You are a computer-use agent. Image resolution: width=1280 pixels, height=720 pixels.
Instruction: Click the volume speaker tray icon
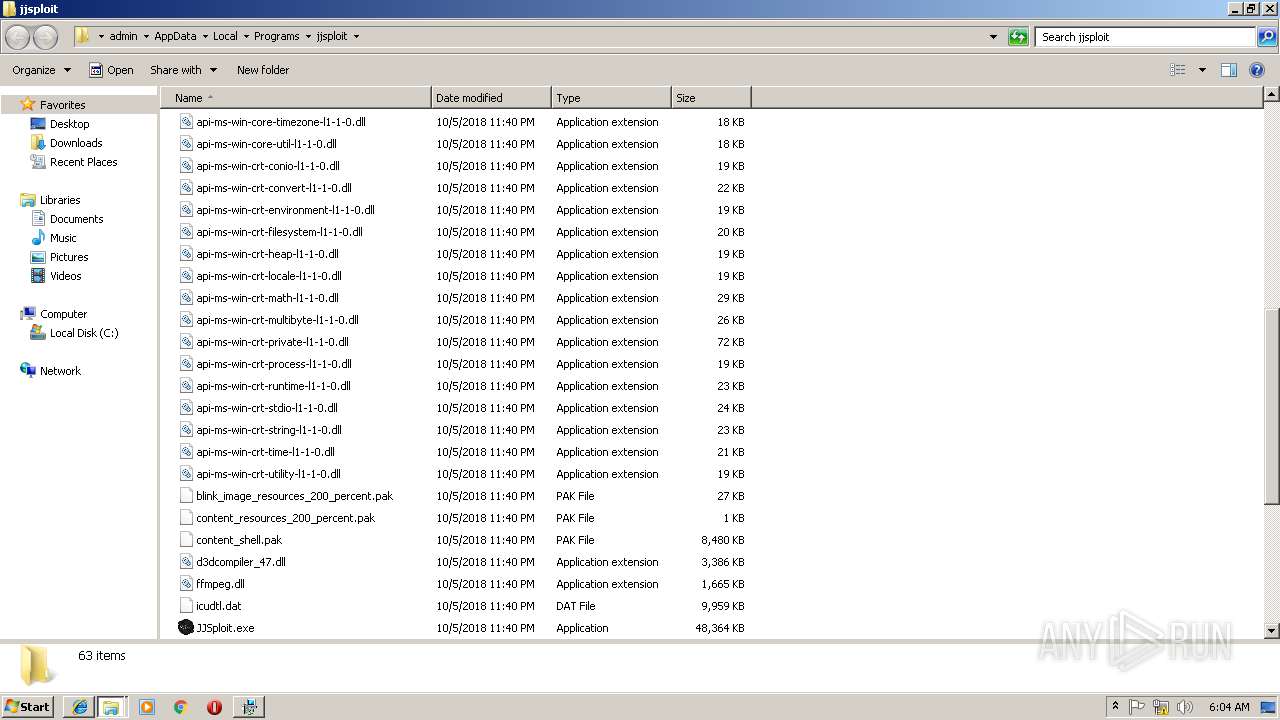1185,707
